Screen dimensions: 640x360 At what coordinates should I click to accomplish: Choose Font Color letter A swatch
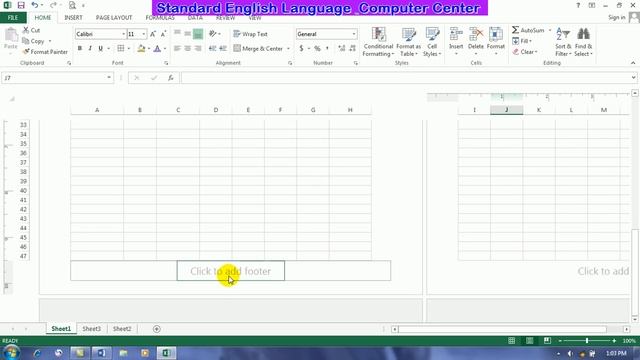coord(157,49)
